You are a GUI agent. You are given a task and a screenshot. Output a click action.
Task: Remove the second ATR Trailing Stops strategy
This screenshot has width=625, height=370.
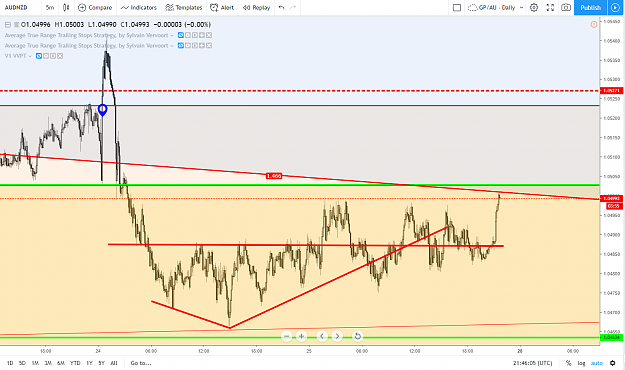[x=209, y=45]
